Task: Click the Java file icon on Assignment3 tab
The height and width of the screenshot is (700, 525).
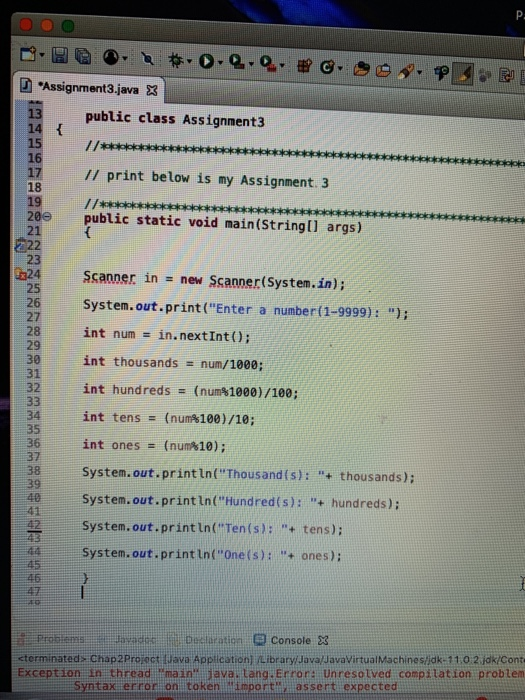Action: pyautogui.click(x=26, y=85)
